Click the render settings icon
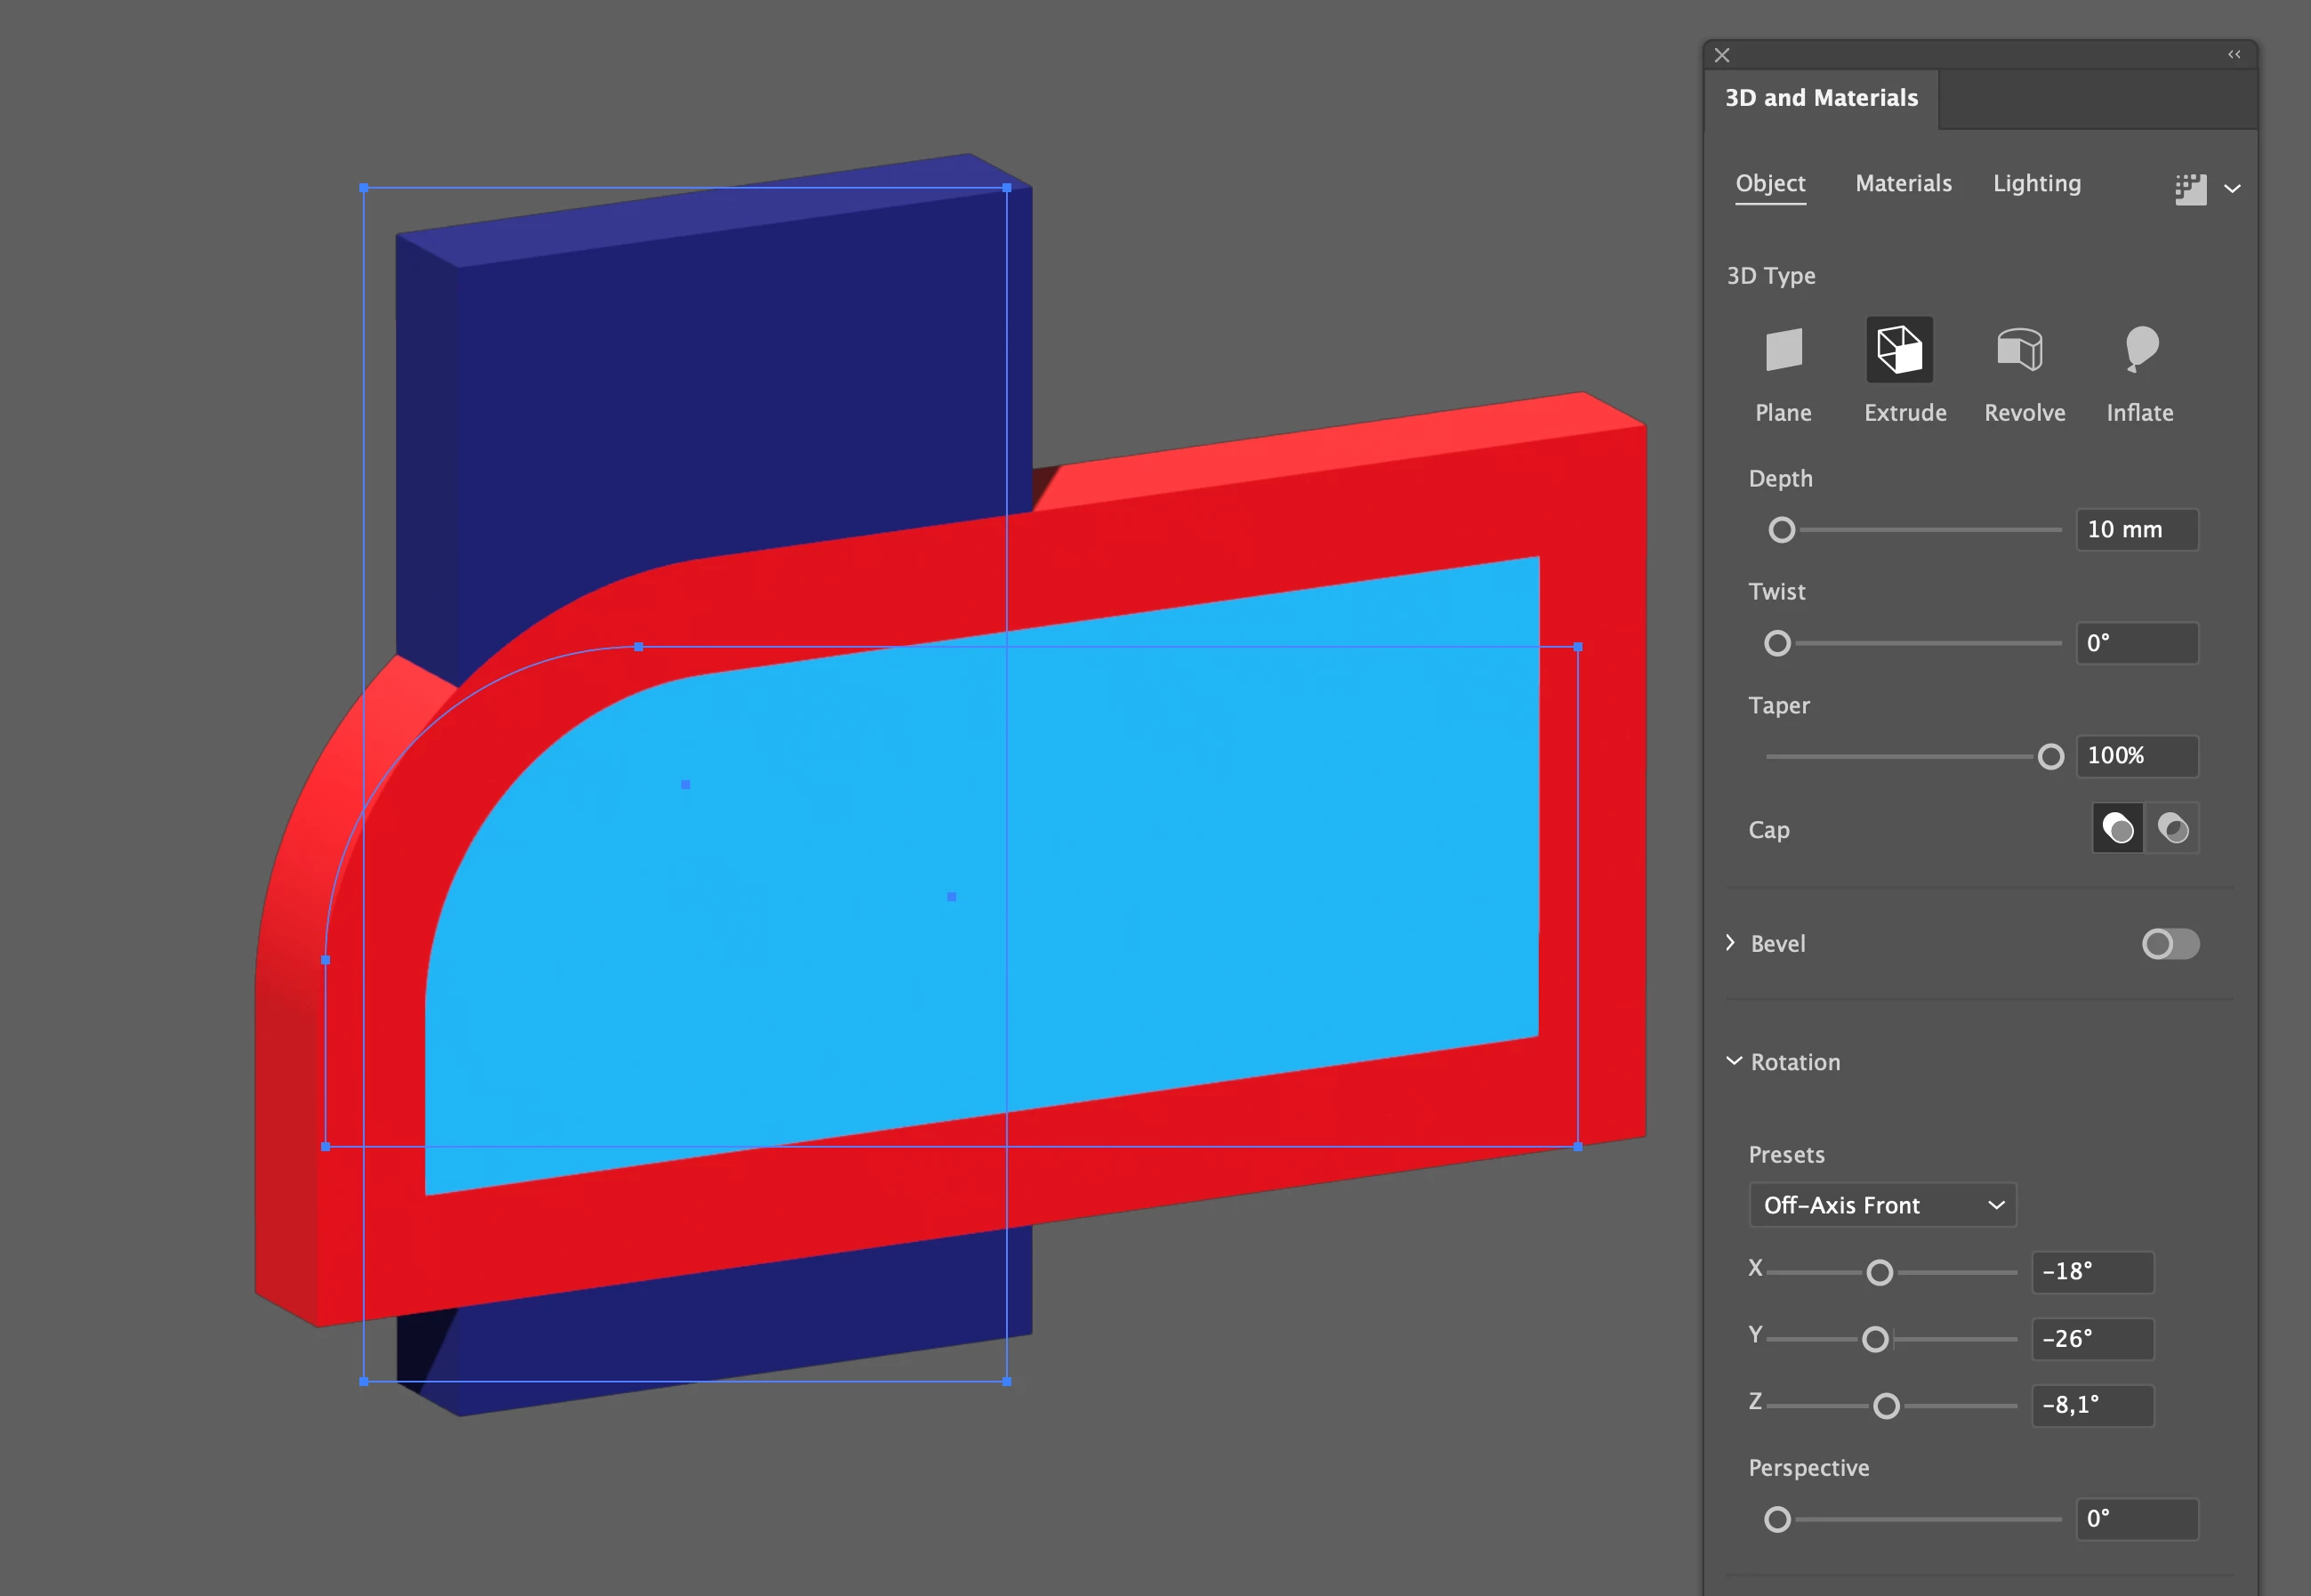Image resolution: width=2311 pixels, height=1596 pixels. (x=2189, y=189)
